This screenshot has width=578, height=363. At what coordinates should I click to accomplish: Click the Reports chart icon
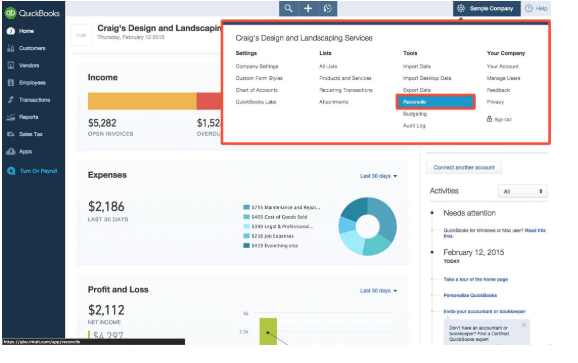click(11, 117)
